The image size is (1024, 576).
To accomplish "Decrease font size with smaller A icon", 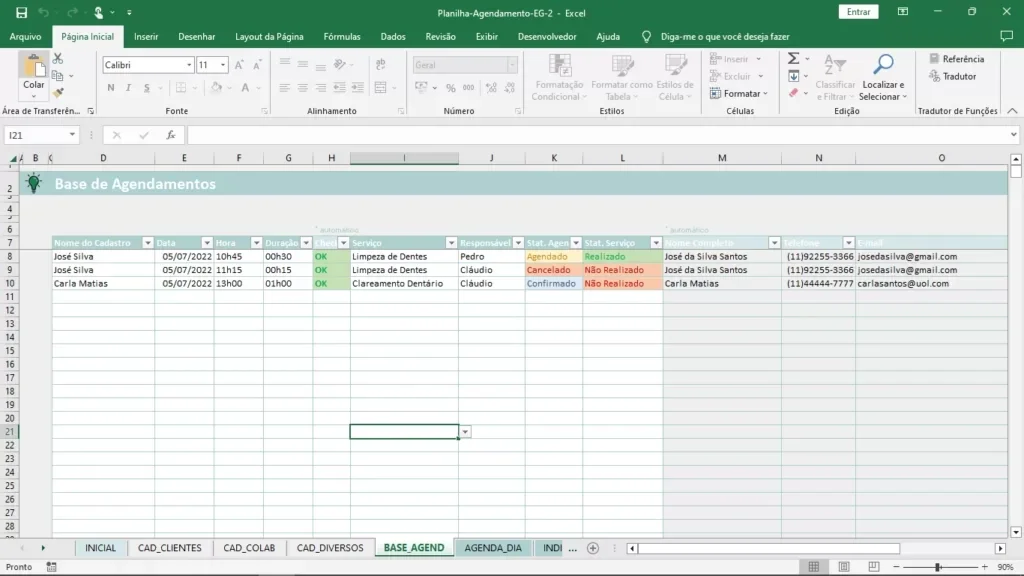I will coord(257,65).
